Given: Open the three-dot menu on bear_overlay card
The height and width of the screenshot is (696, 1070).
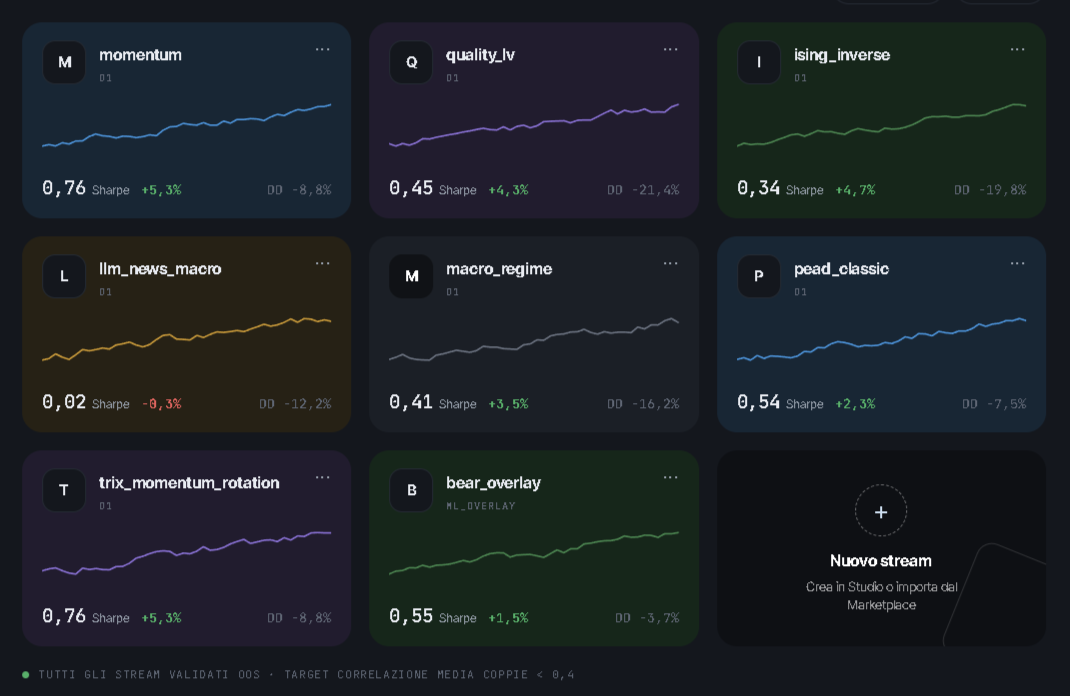Looking at the screenshot, I should click(671, 478).
